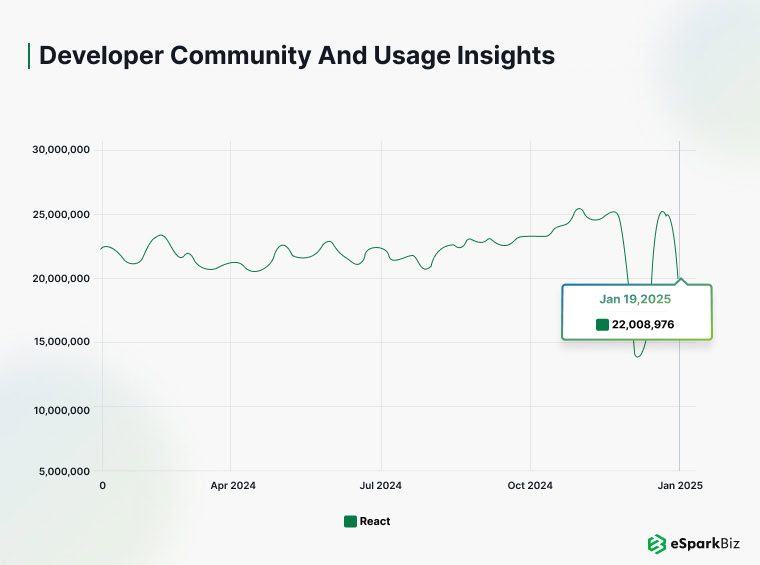760x565 pixels.
Task: Click the Developer Community And Usage Insights heading
Action: click(x=296, y=56)
